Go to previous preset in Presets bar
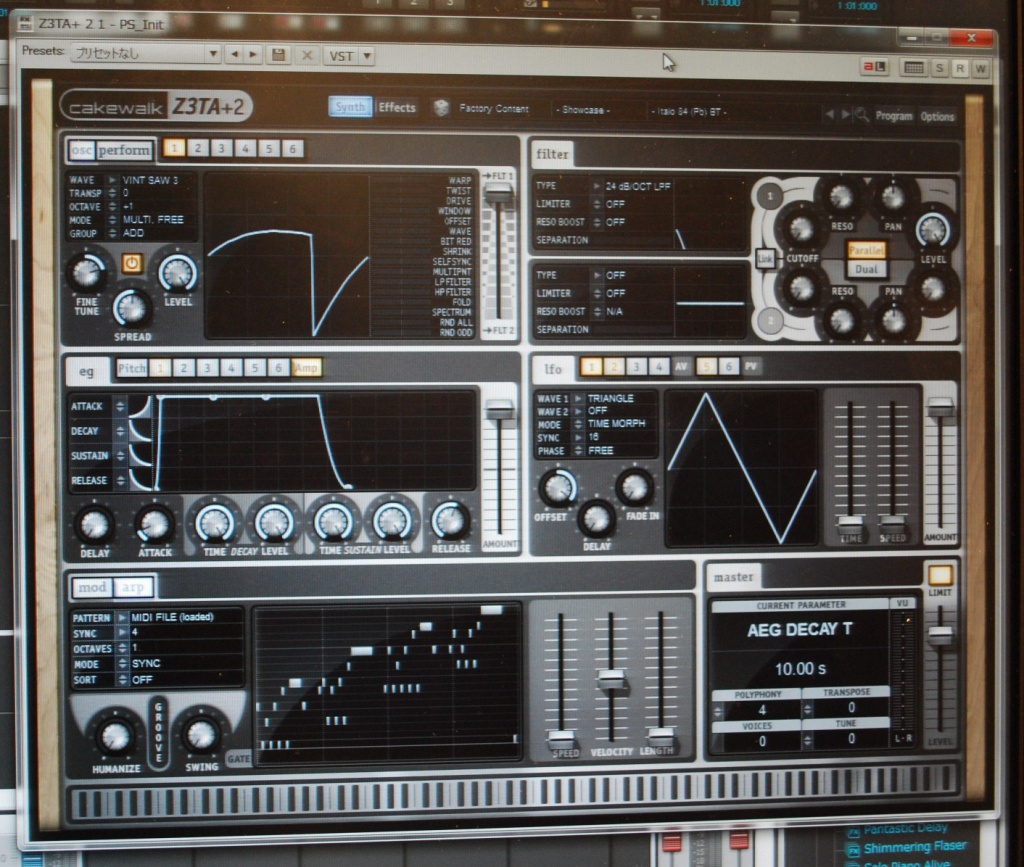 coord(234,54)
